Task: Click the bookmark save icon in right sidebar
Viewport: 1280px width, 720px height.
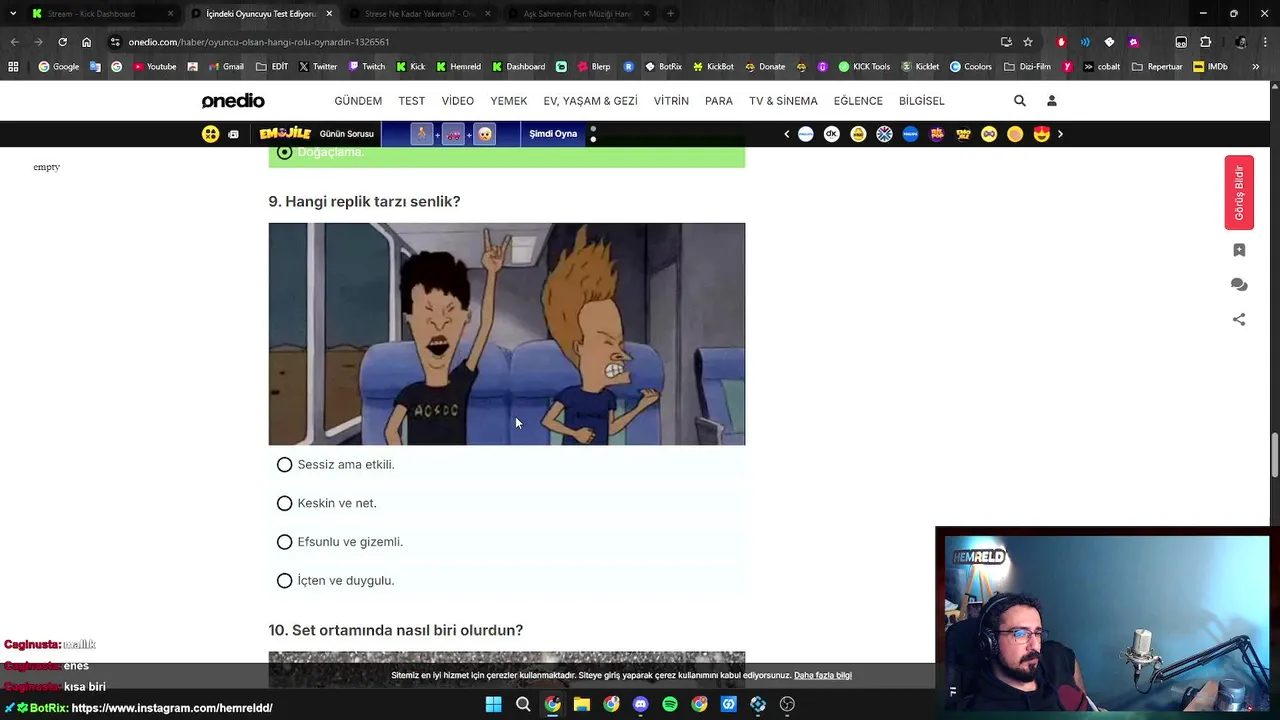Action: tap(1239, 250)
